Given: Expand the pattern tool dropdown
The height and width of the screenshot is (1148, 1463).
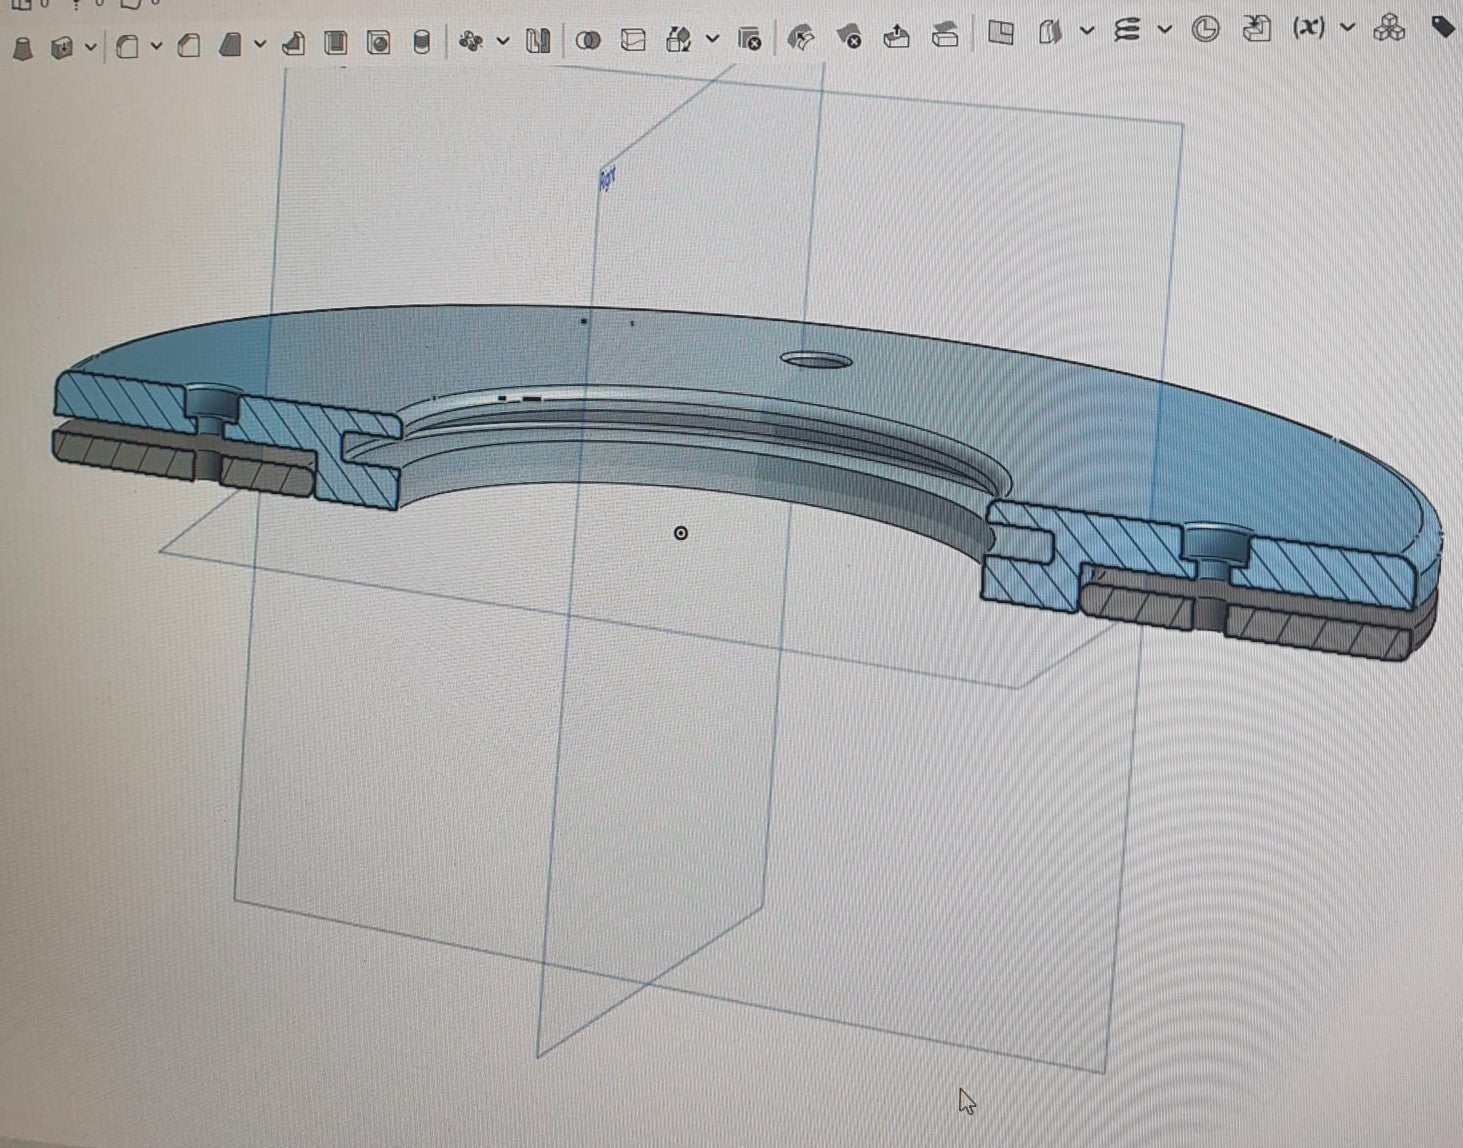Looking at the screenshot, I should click(x=502, y=41).
